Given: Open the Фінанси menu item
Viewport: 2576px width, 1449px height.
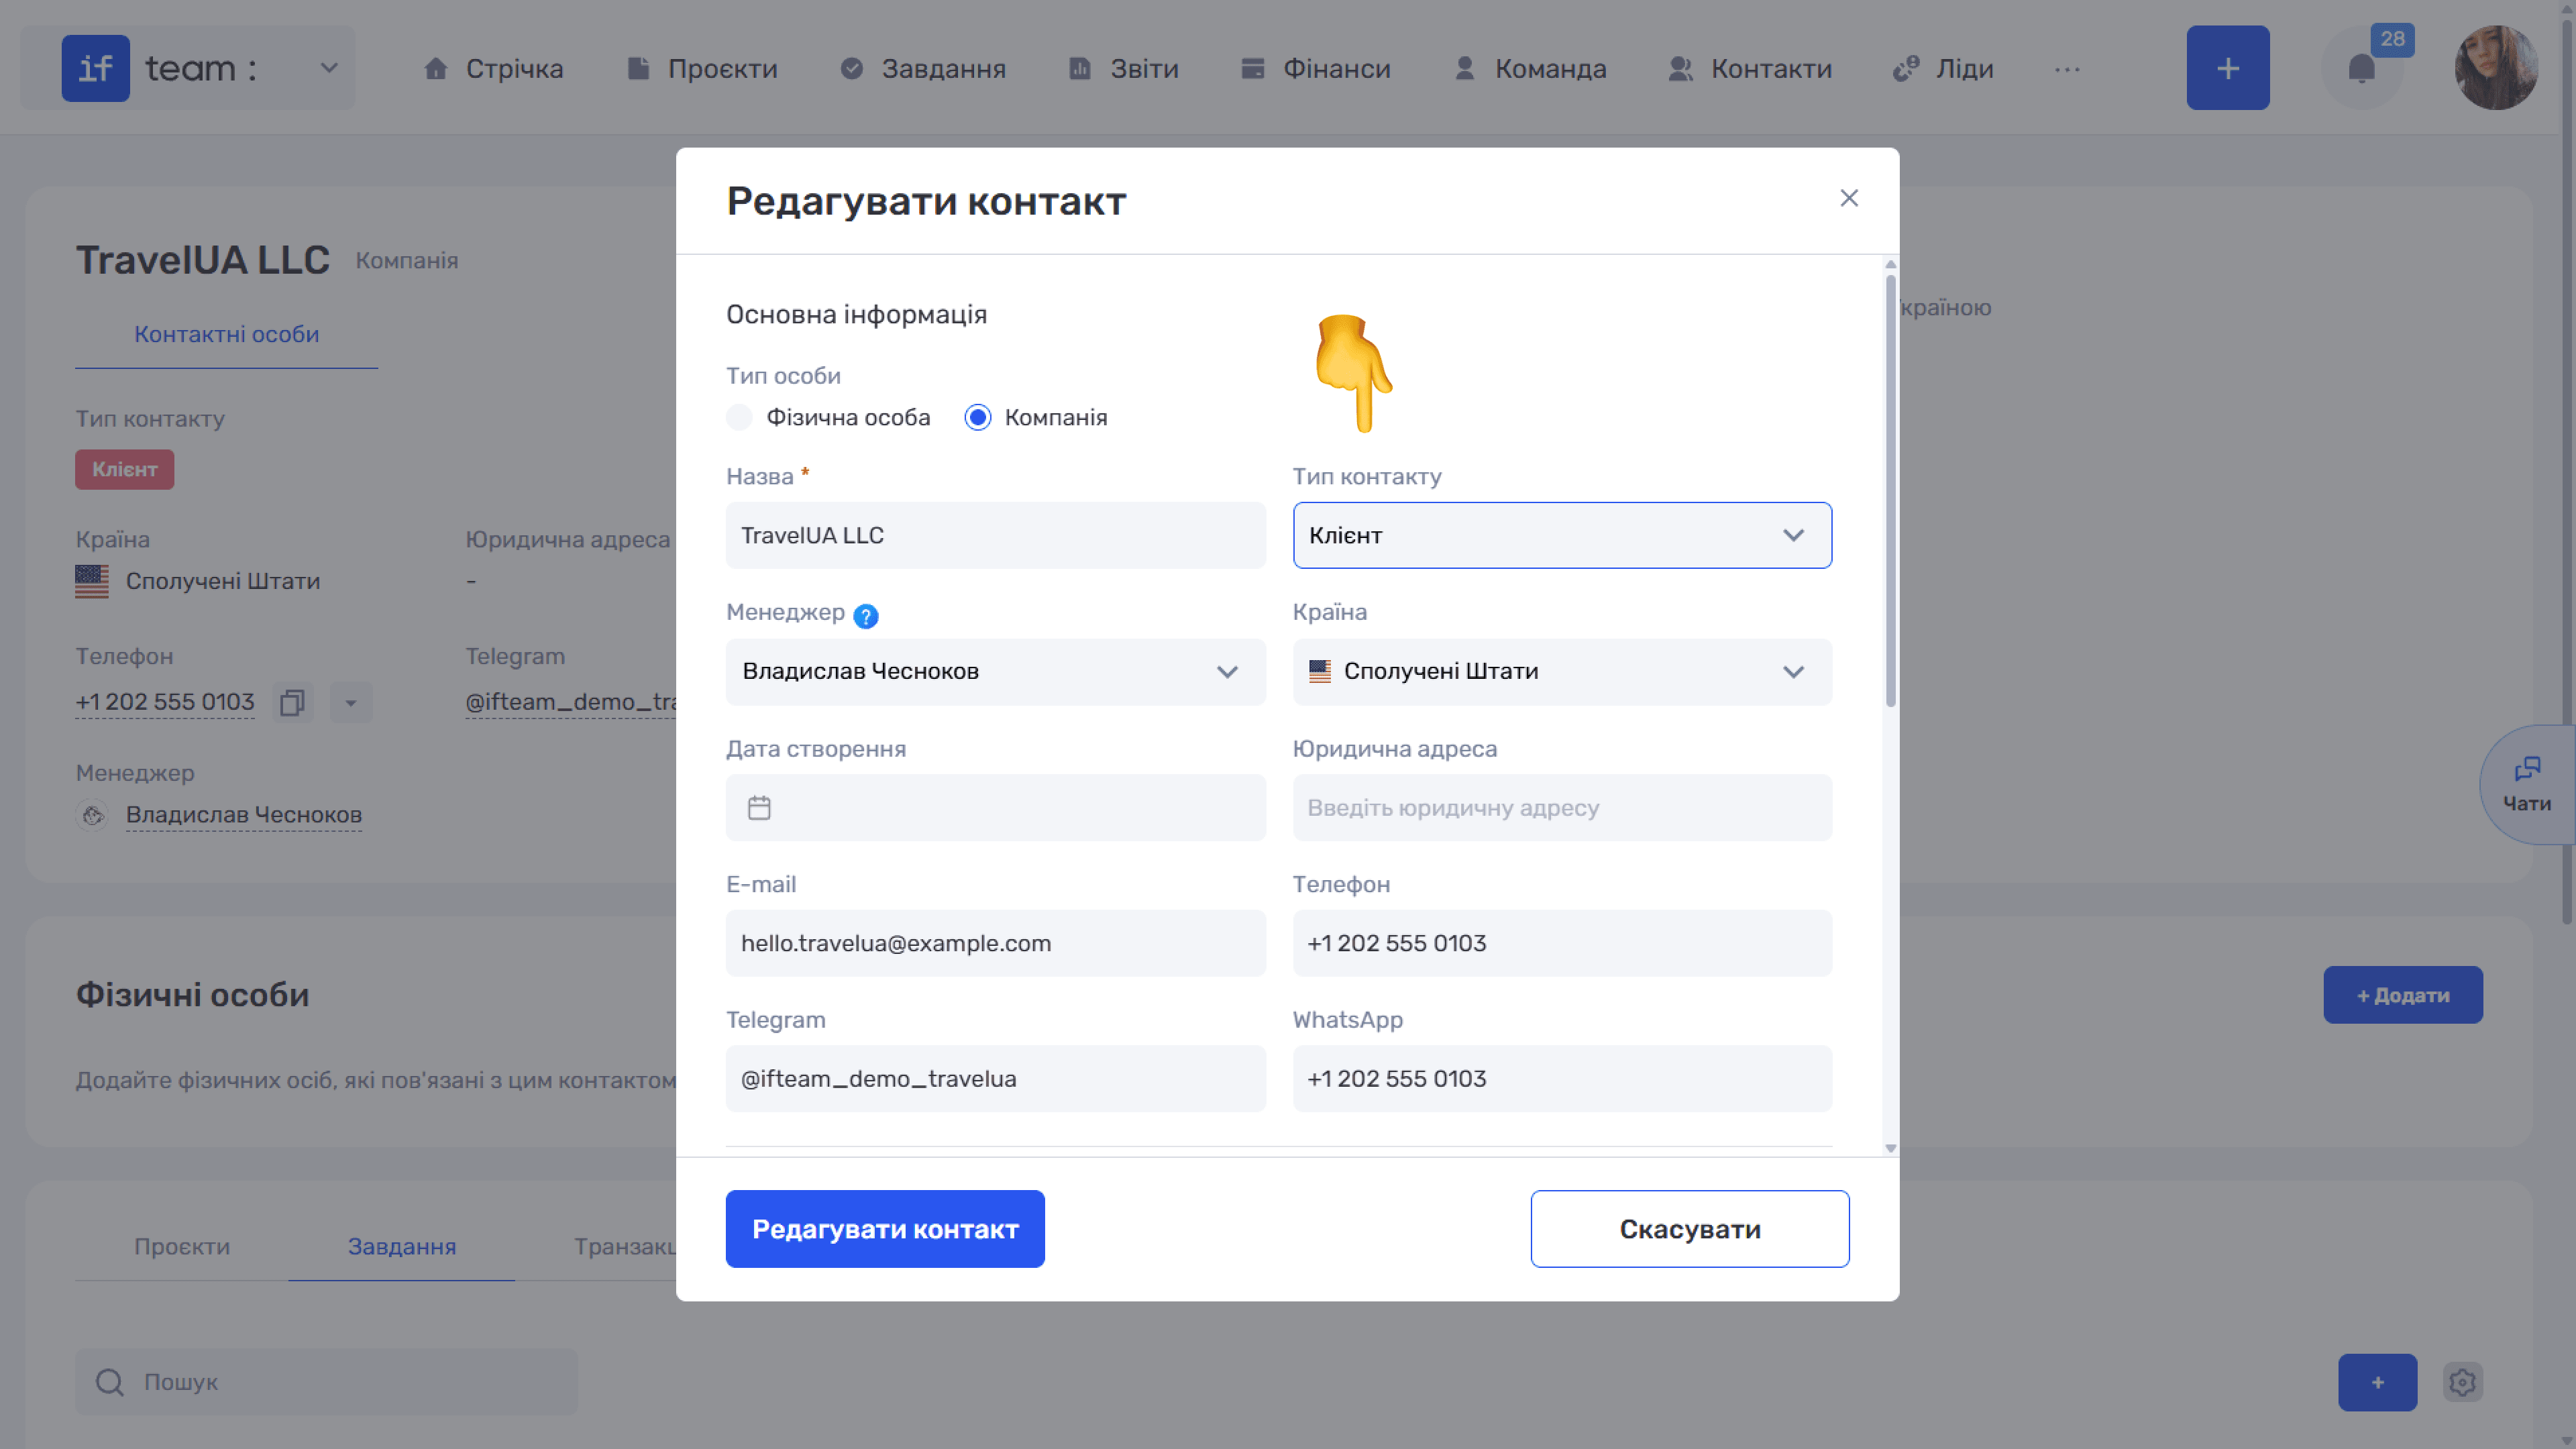Looking at the screenshot, I should point(1315,69).
